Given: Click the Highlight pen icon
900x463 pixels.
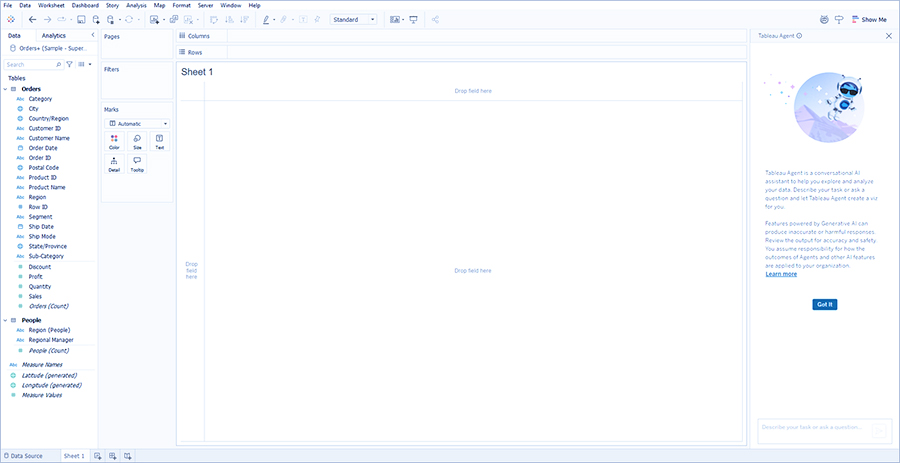Looking at the screenshot, I should 266,20.
